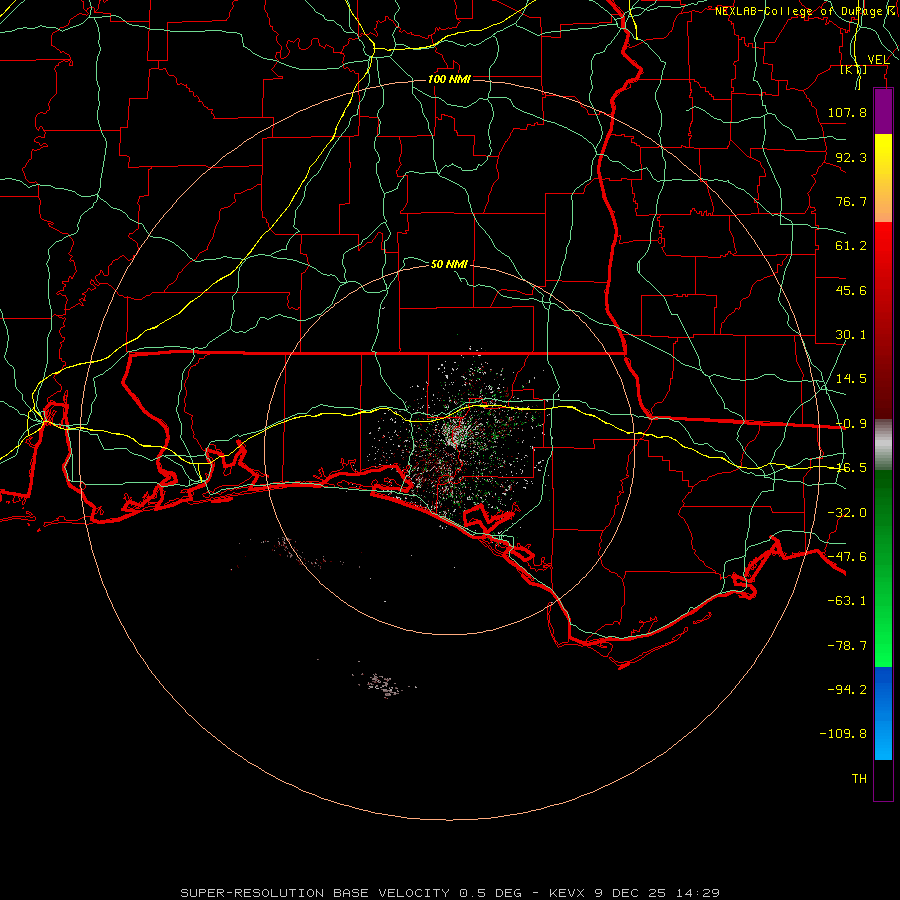Select the -0.9 velocity scale value
This screenshot has width=900, height=900.
(851, 424)
